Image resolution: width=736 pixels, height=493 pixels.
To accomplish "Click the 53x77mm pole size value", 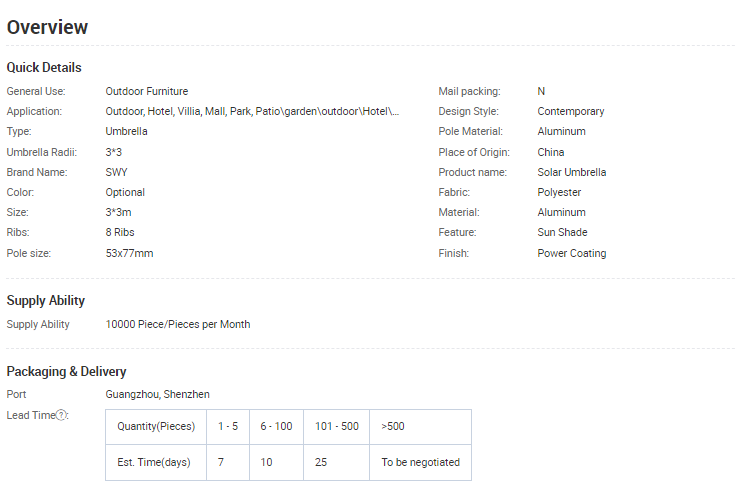I will coord(129,253).
